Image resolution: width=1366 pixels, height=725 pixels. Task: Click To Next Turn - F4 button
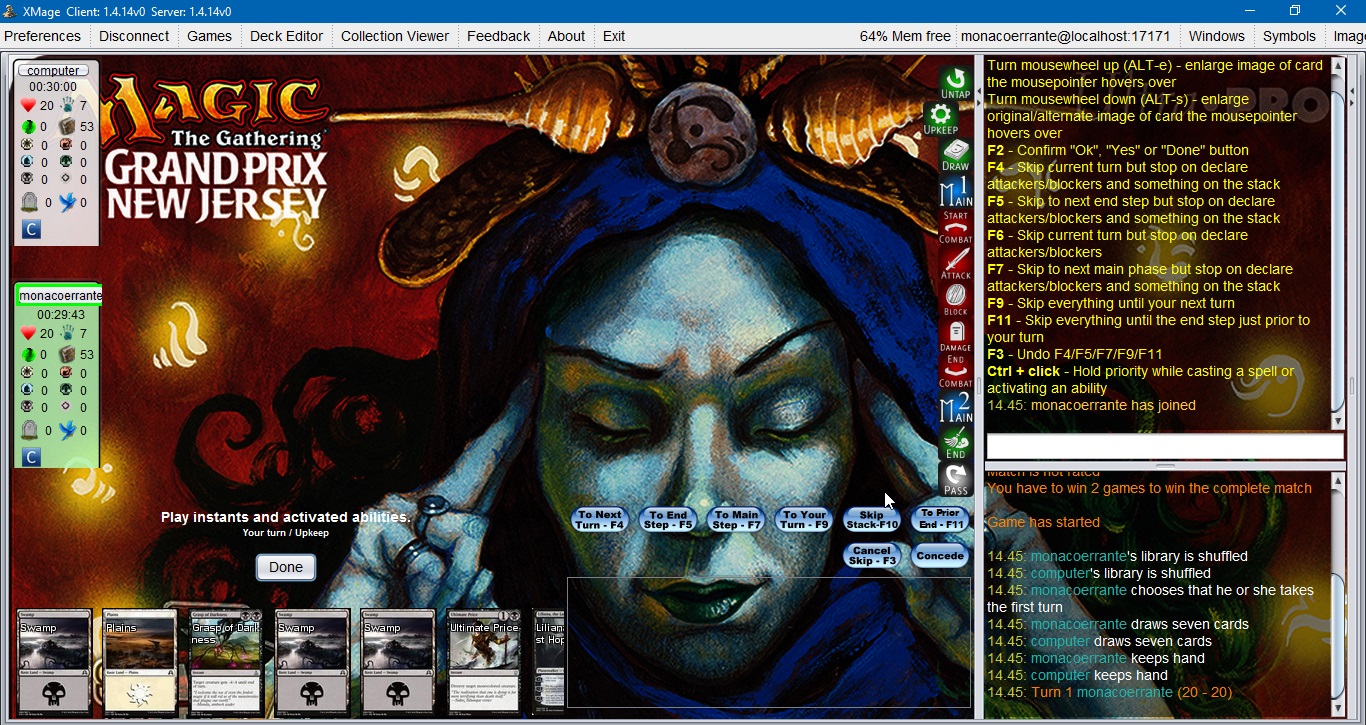tap(600, 520)
